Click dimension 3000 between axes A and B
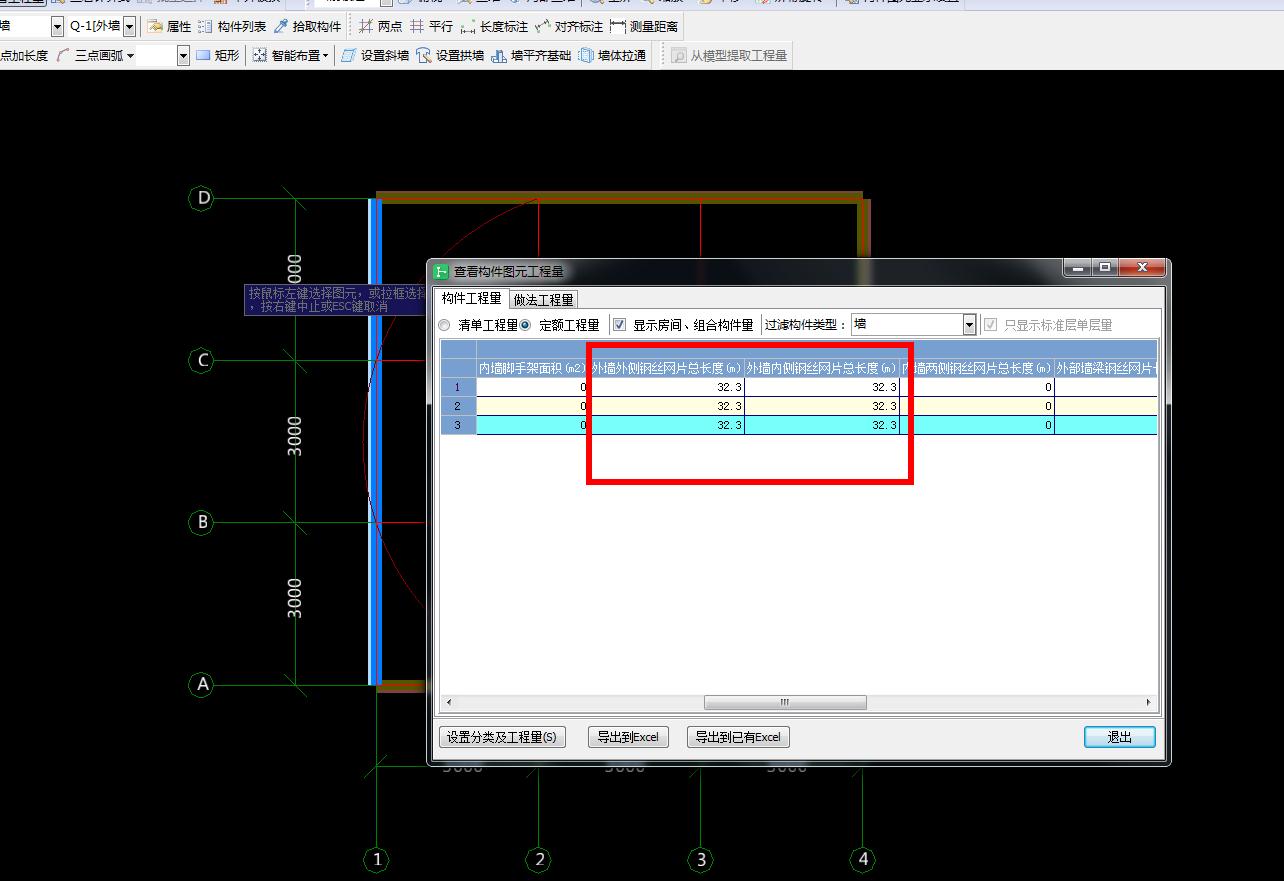 (x=294, y=598)
